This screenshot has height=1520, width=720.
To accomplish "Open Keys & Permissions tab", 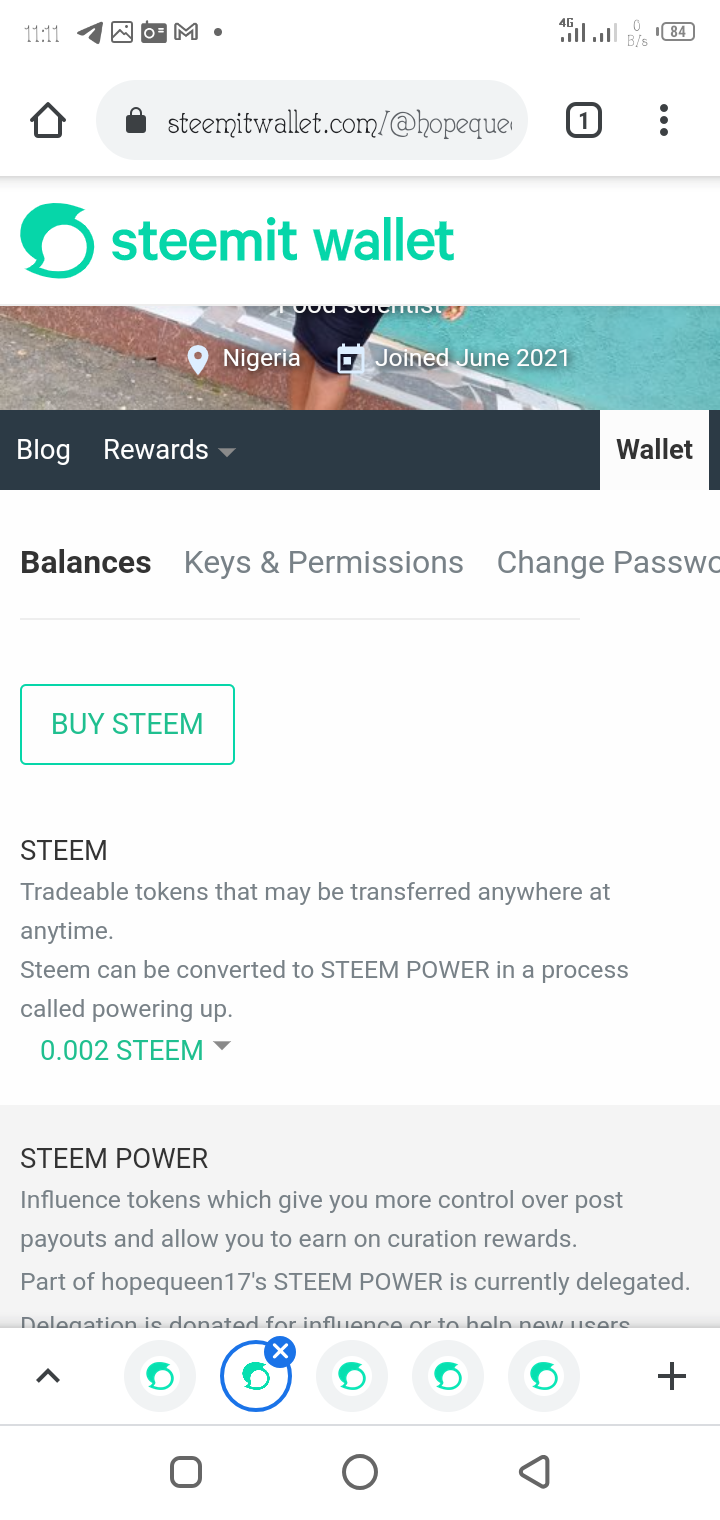I will tap(324, 563).
